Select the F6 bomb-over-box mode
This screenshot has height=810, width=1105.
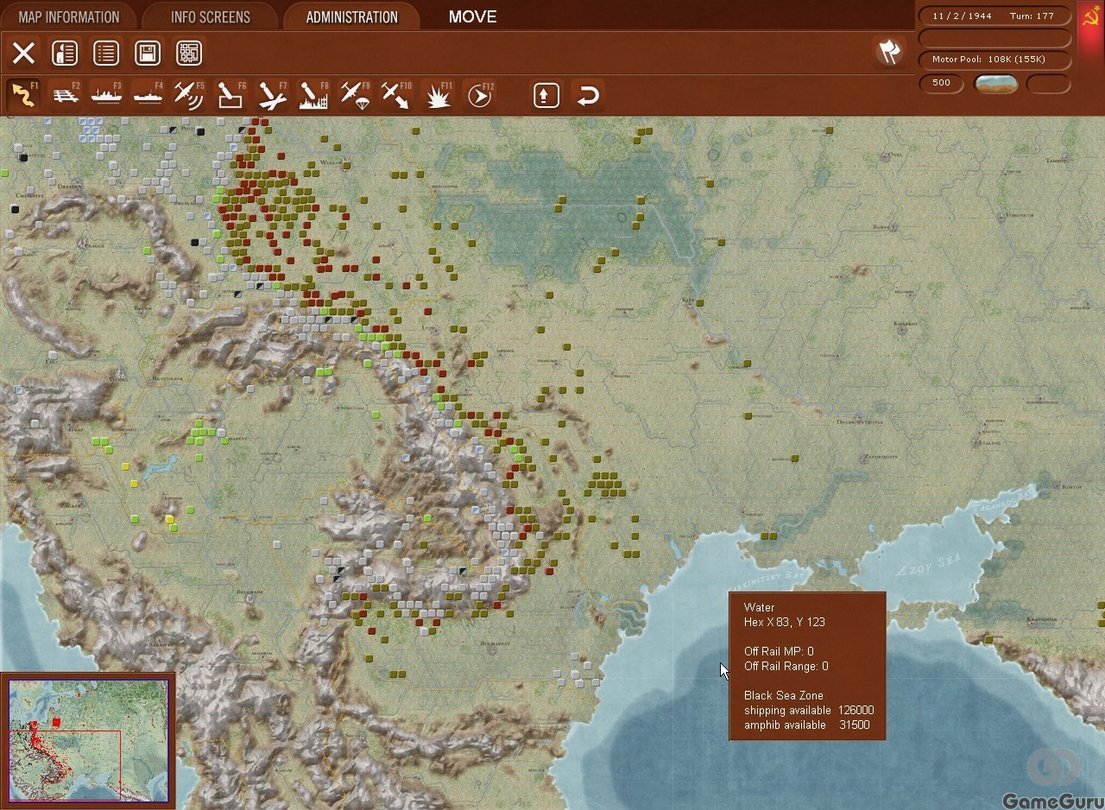(x=230, y=95)
